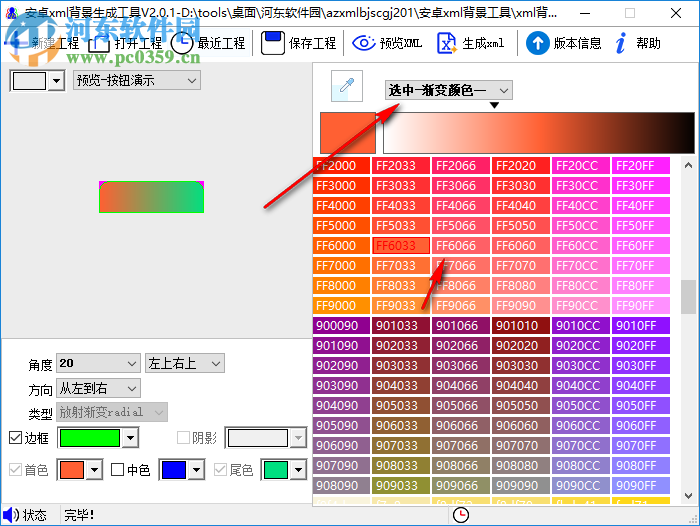
Task: Select color cell FF5050
Action: point(521,225)
